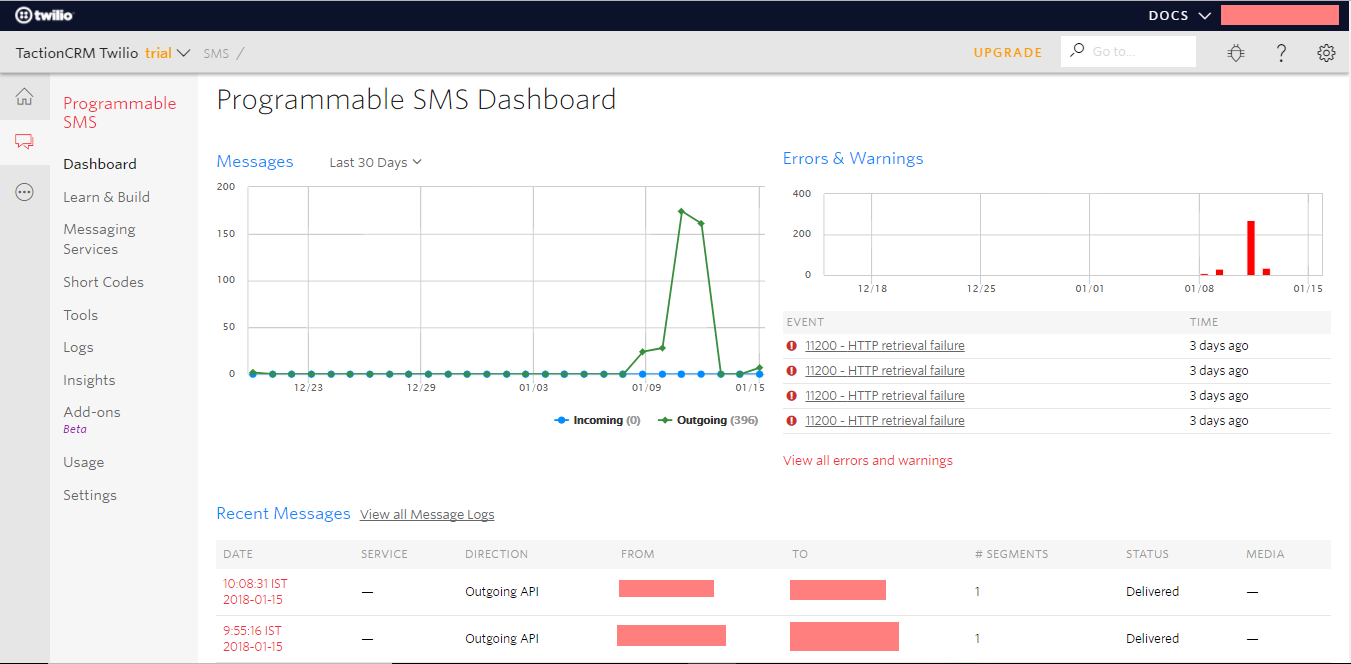Open Messaging Services
Image resolution: width=1351 pixels, height=664 pixels.
(x=99, y=239)
